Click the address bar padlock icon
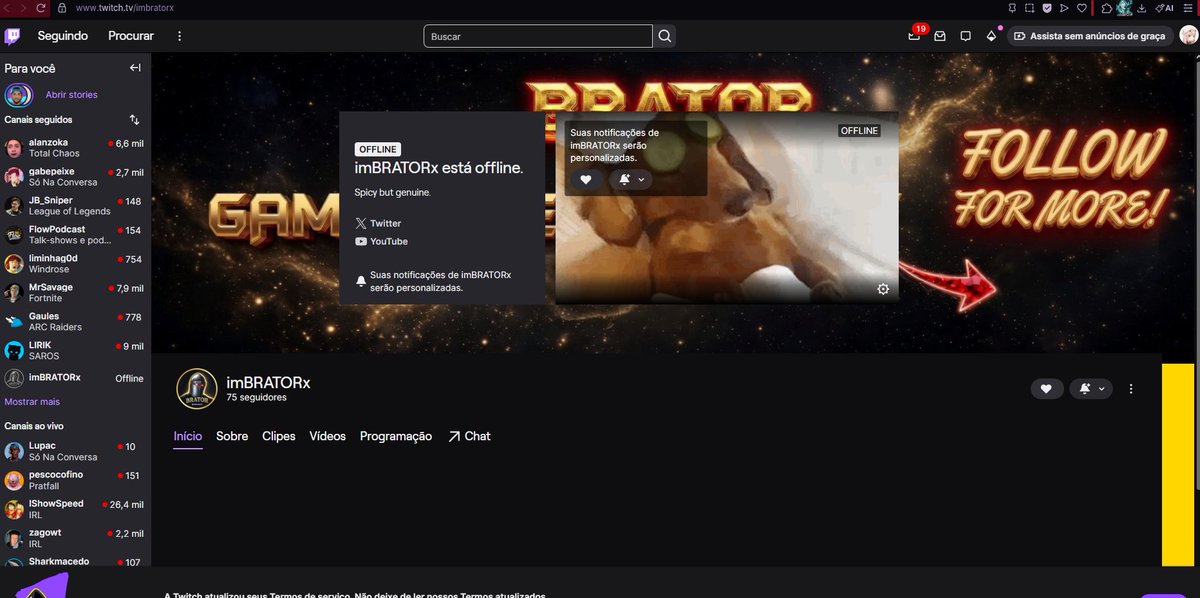 62,7
